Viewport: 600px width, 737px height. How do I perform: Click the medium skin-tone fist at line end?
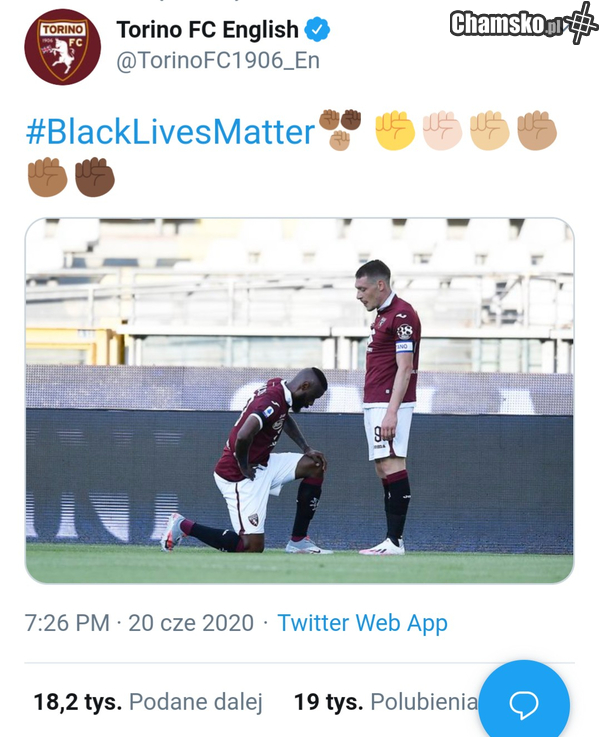(537, 131)
